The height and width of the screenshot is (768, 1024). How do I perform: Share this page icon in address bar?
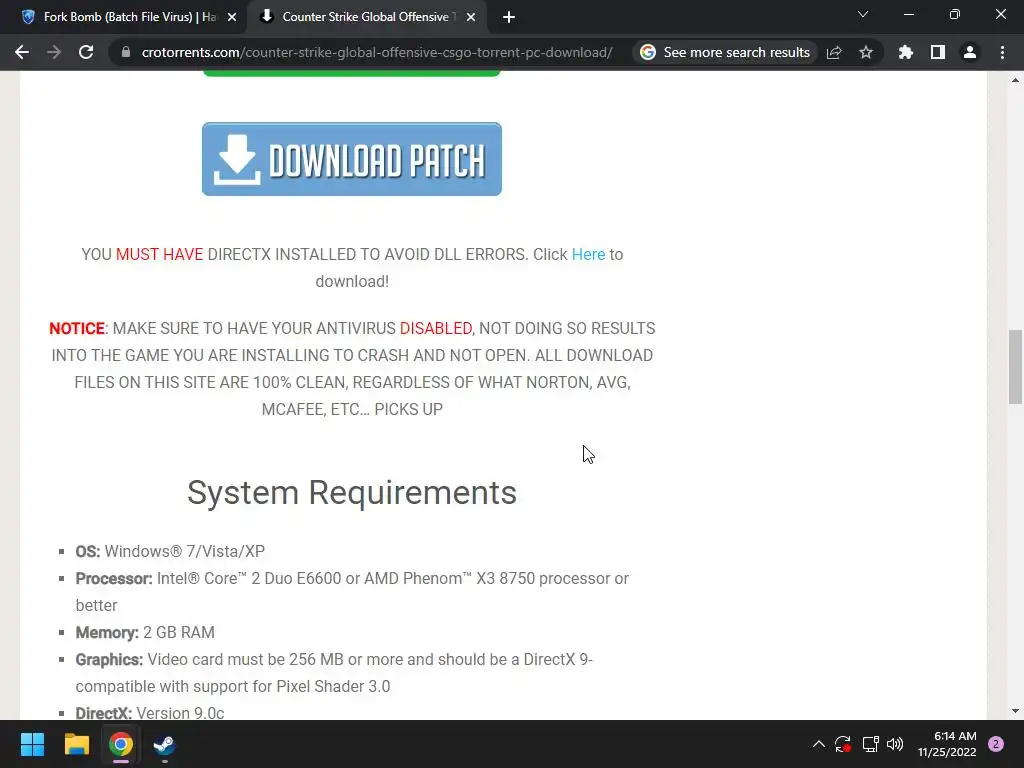(834, 52)
